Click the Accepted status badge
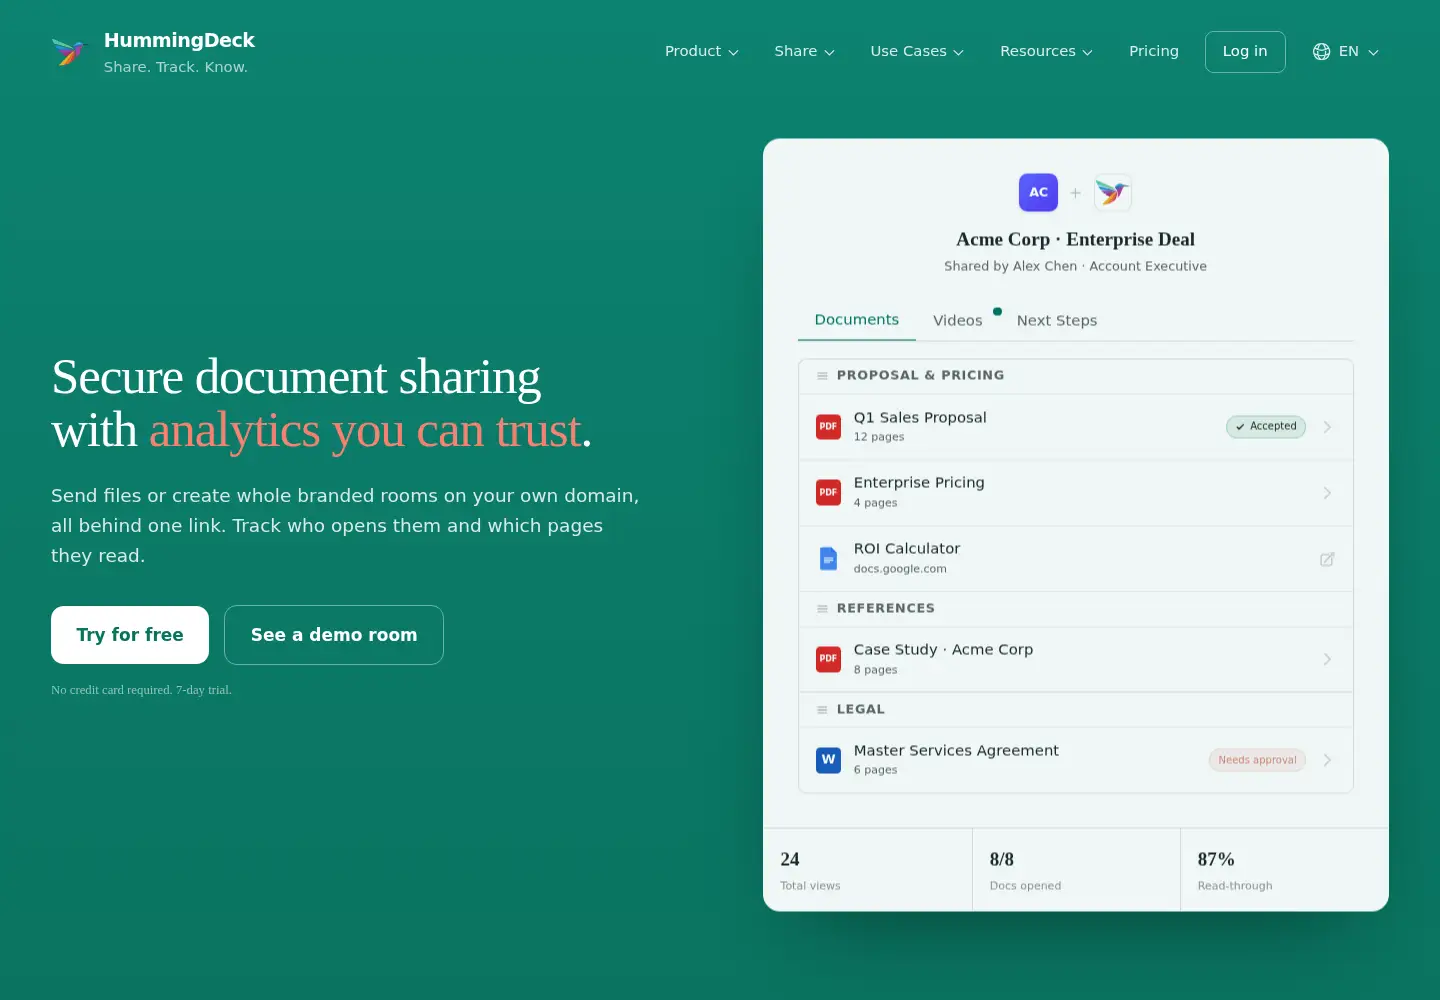This screenshot has width=1440, height=1000. (x=1266, y=426)
